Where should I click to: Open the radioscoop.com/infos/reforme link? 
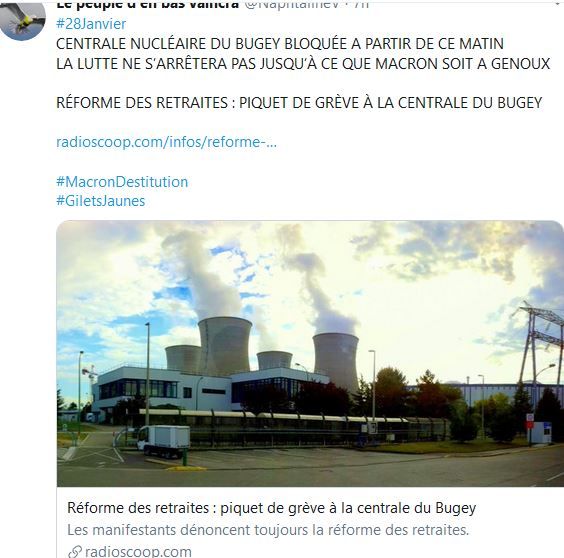tap(167, 142)
